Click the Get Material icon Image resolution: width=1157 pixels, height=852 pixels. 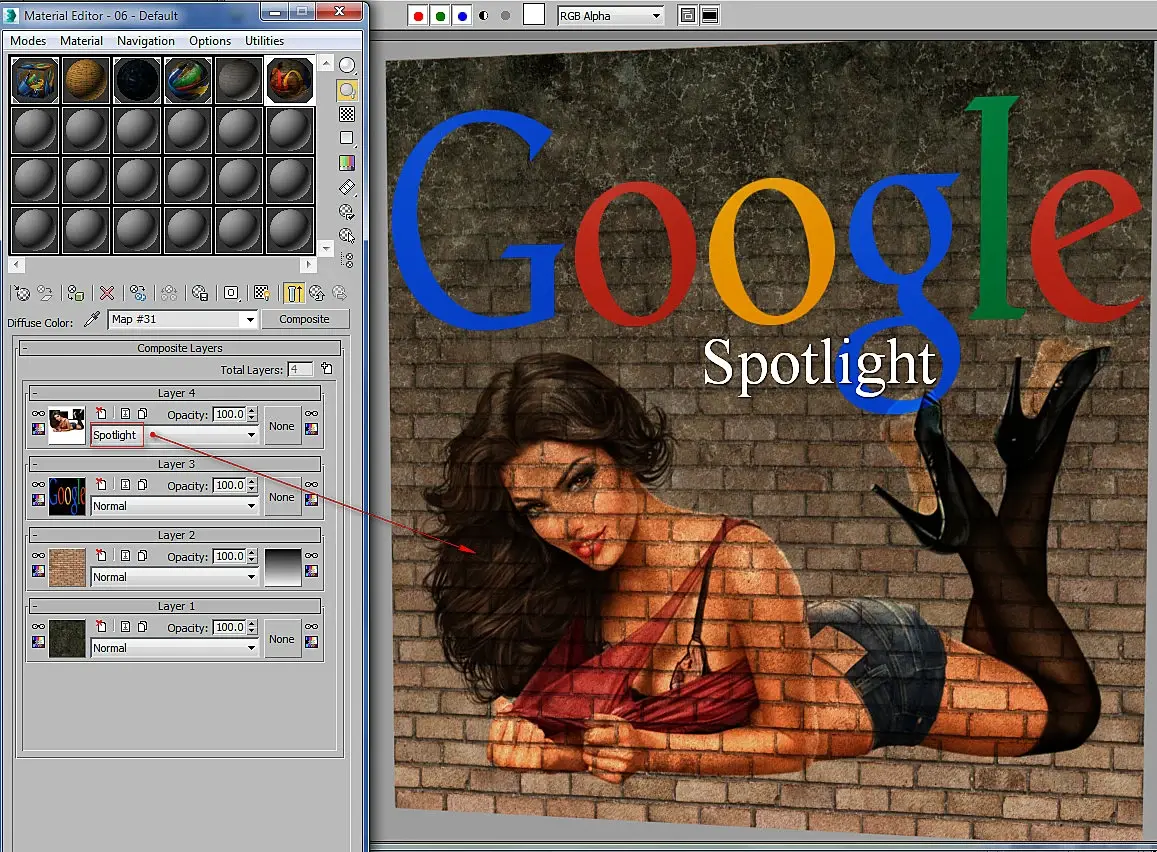click(x=19, y=293)
